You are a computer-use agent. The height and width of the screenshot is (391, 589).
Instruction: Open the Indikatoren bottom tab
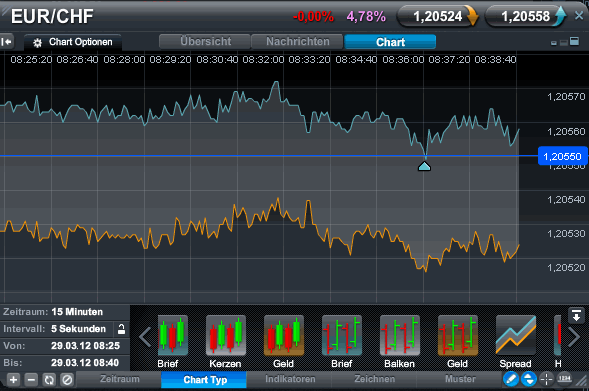point(290,379)
